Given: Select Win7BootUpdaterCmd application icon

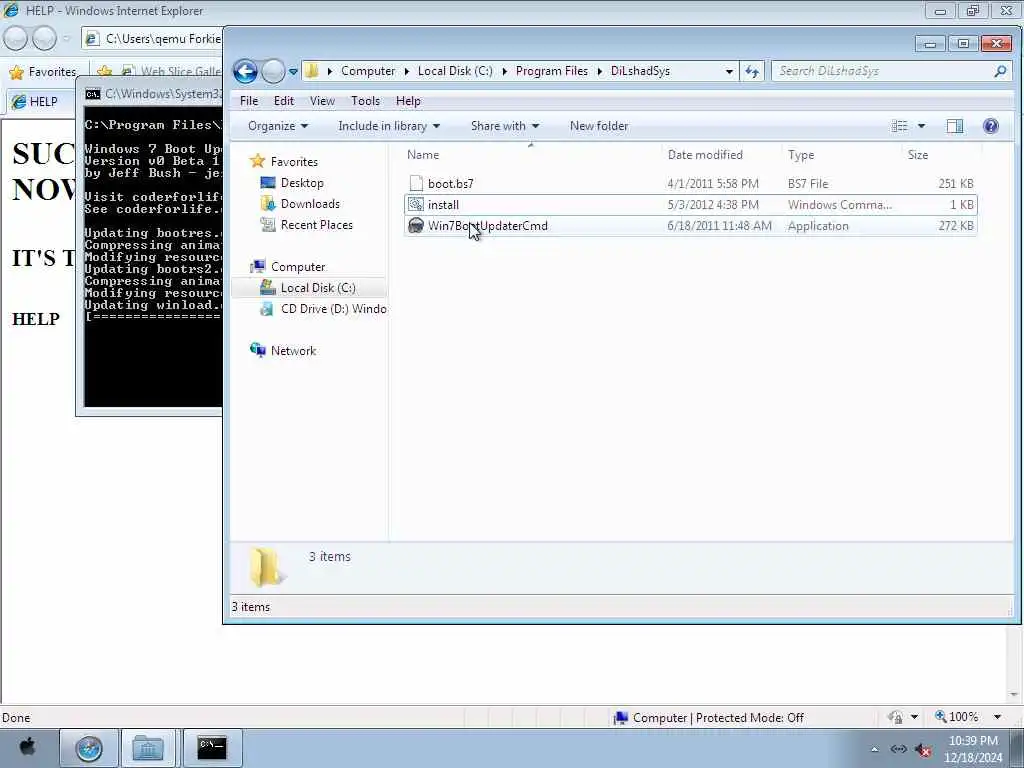Looking at the screenshot, I should pyautogui.click(x=416, y=226).
